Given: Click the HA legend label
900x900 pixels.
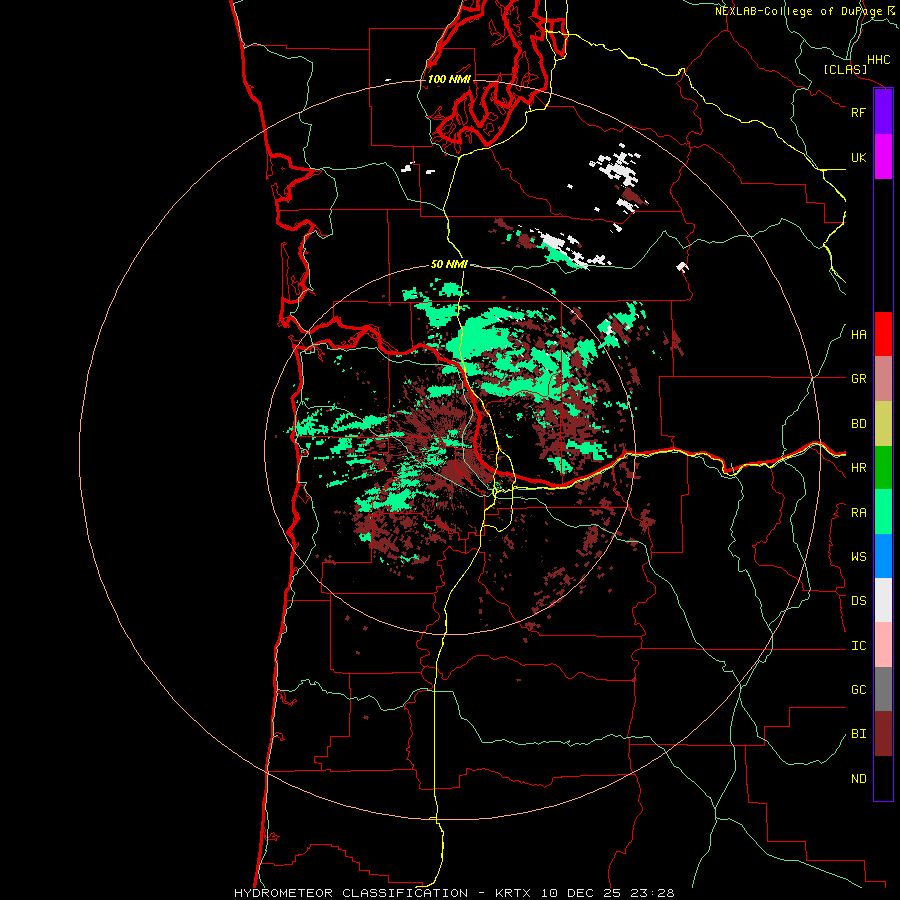Looking at the screenshot, I should tap(859, 334).
